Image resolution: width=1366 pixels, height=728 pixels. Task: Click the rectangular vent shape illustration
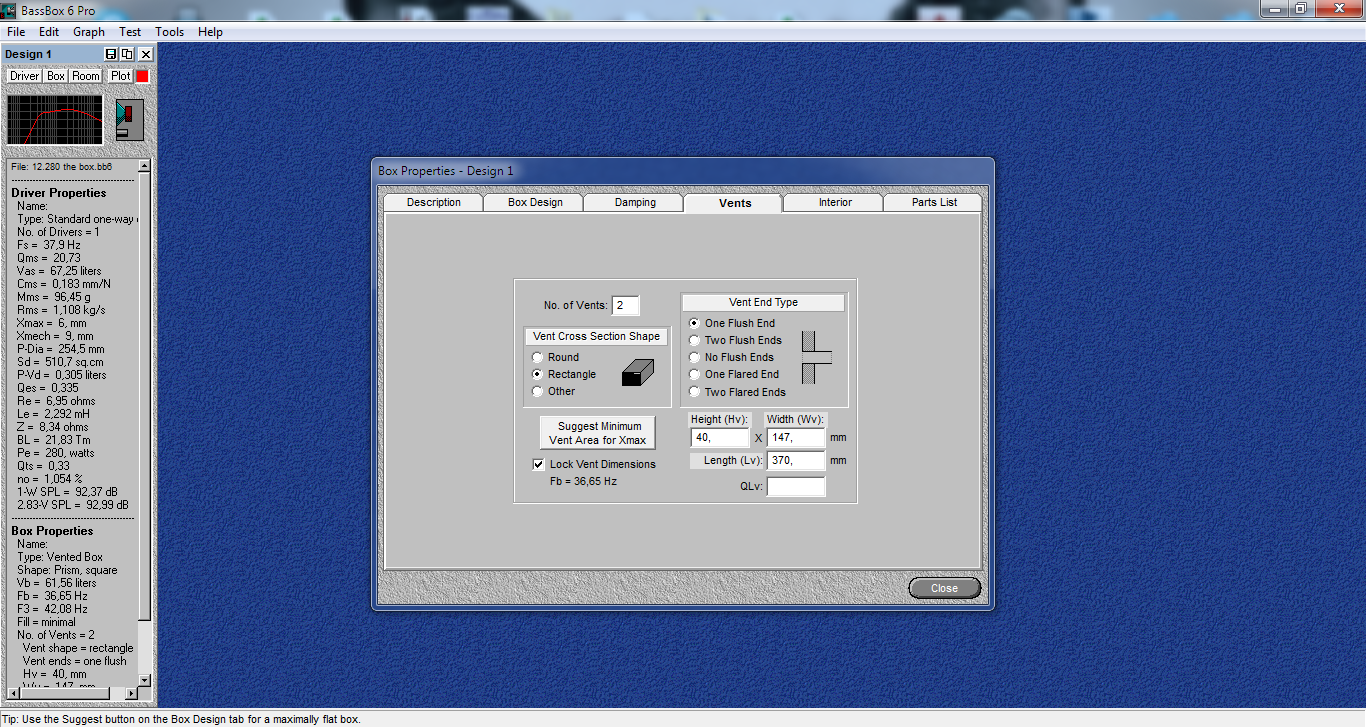pyautogui.click(x=637, y=374)
